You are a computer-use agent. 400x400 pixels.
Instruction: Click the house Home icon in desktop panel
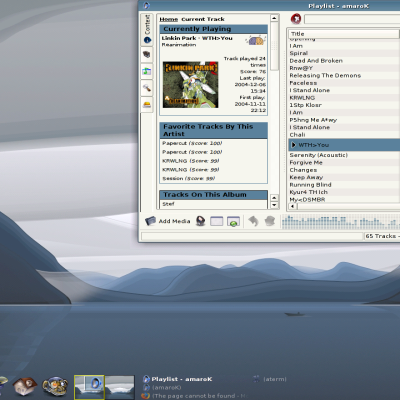(x=24, y=386)
